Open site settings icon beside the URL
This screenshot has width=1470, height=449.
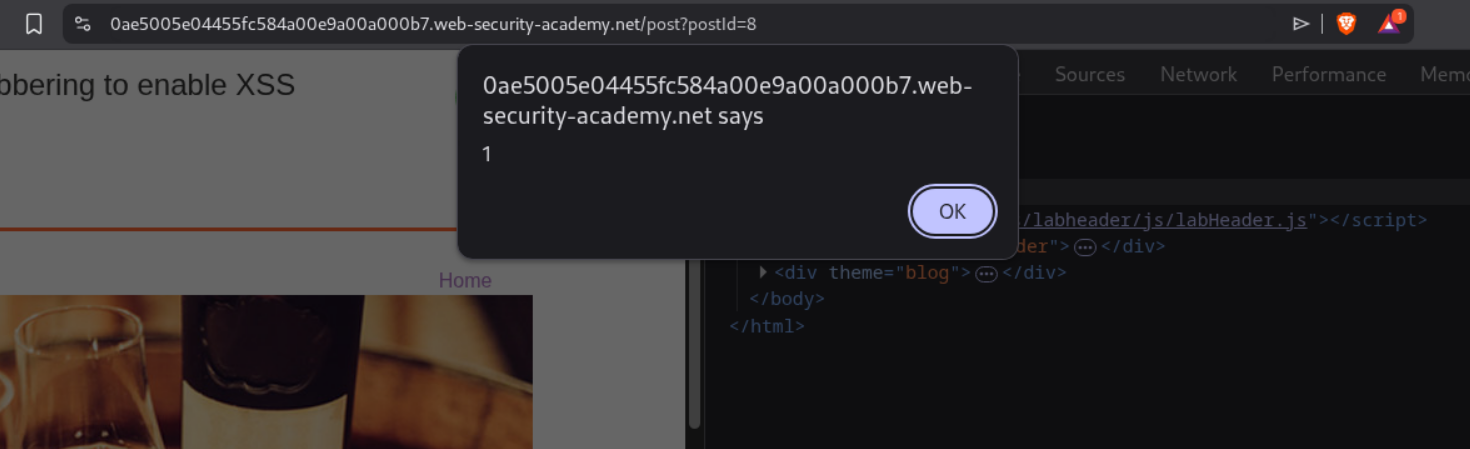click(83, 24)
